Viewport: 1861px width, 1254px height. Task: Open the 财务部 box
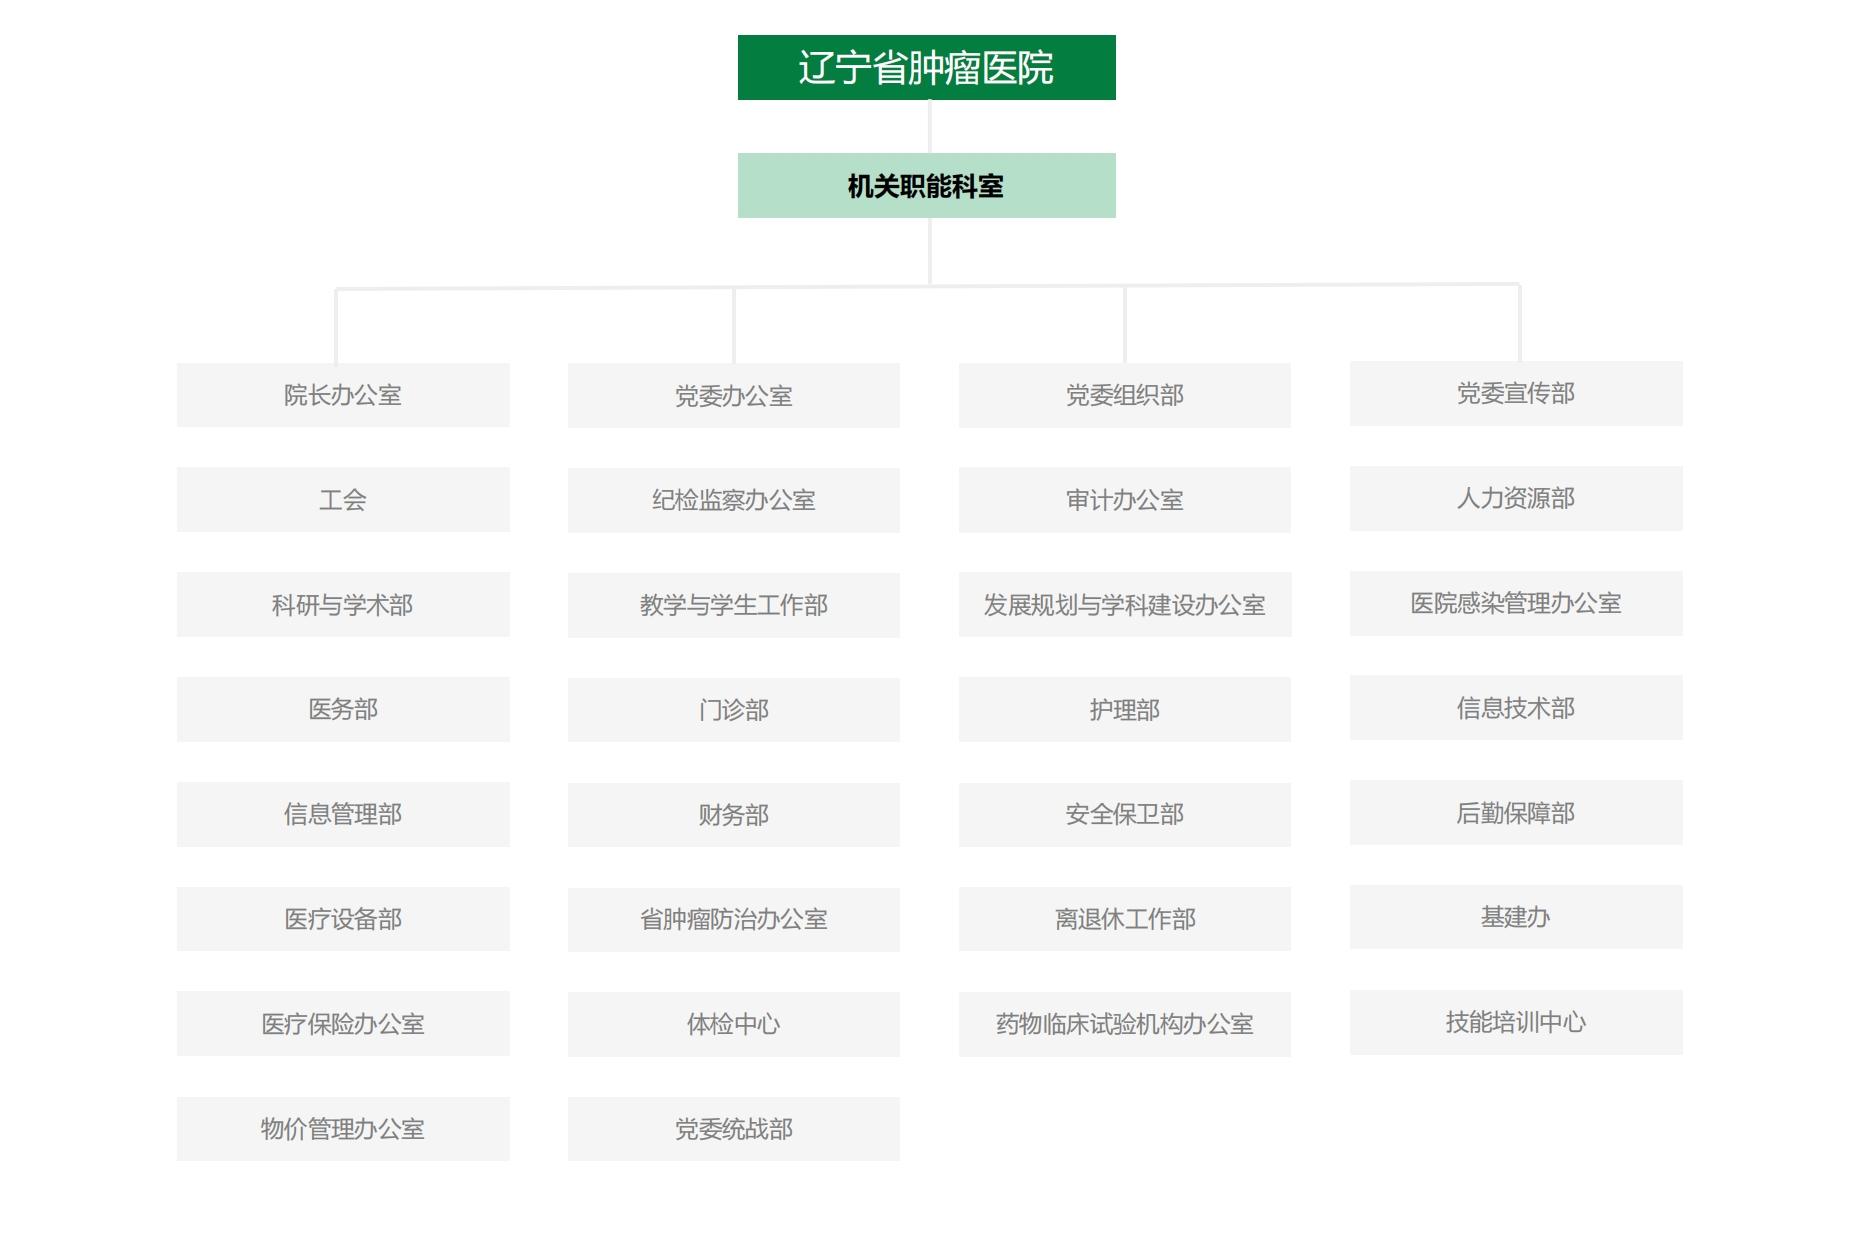[x=734, y=814]
